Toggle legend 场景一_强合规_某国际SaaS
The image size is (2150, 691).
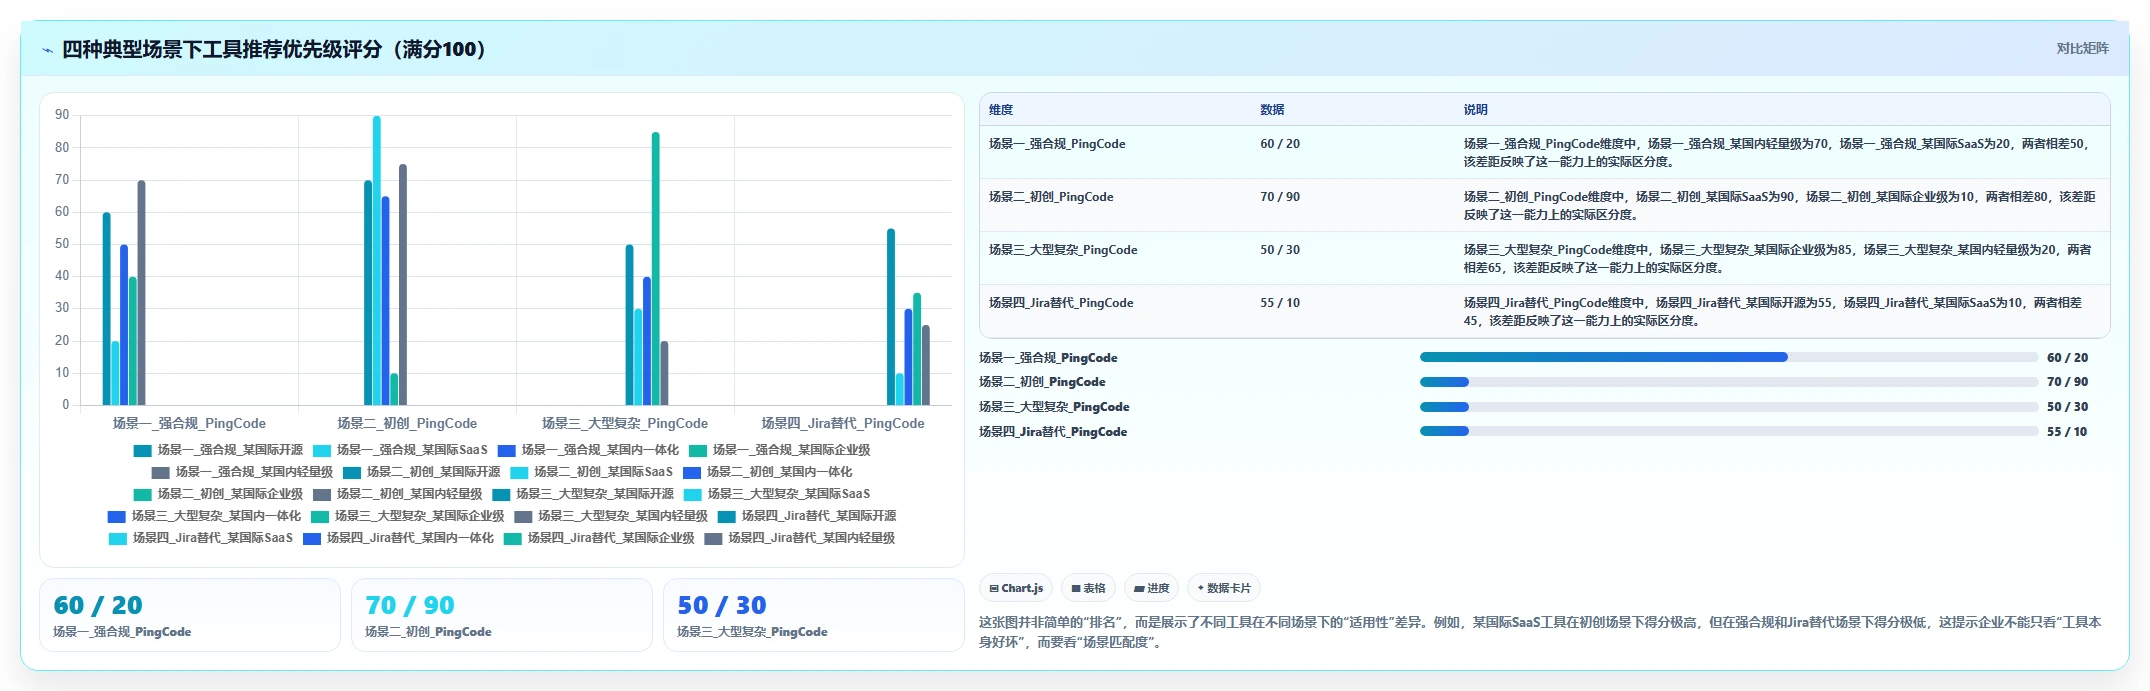click(400, 450)
